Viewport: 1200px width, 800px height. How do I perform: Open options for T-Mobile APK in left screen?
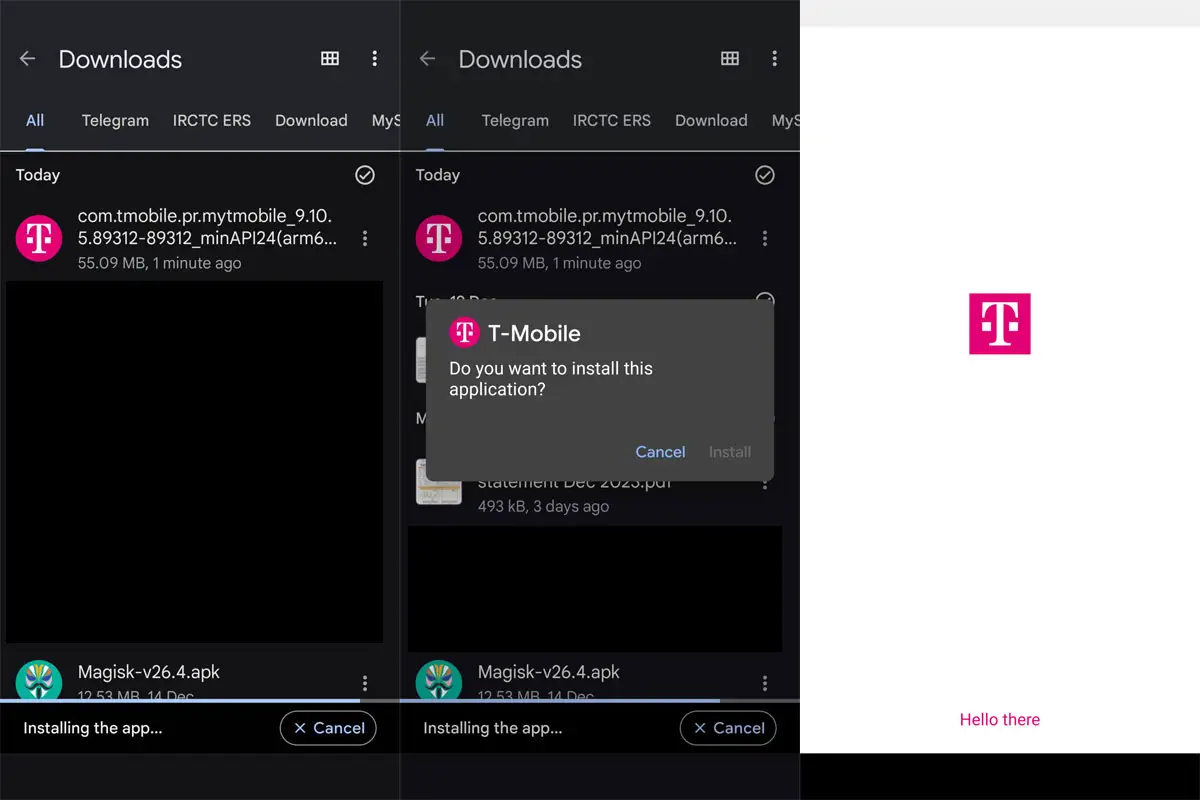tap(365, 238)
